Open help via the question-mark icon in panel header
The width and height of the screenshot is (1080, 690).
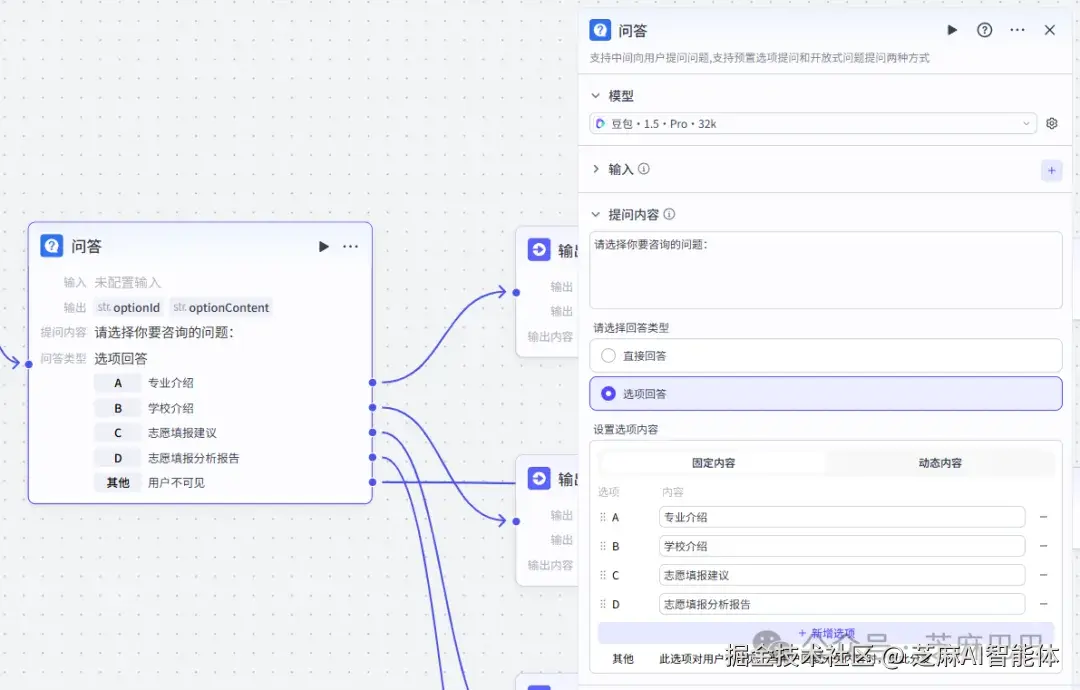[x=984, y=30]
